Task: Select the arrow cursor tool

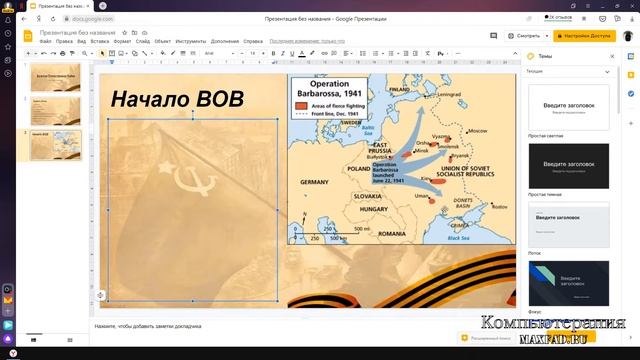Action: point(102,53)
